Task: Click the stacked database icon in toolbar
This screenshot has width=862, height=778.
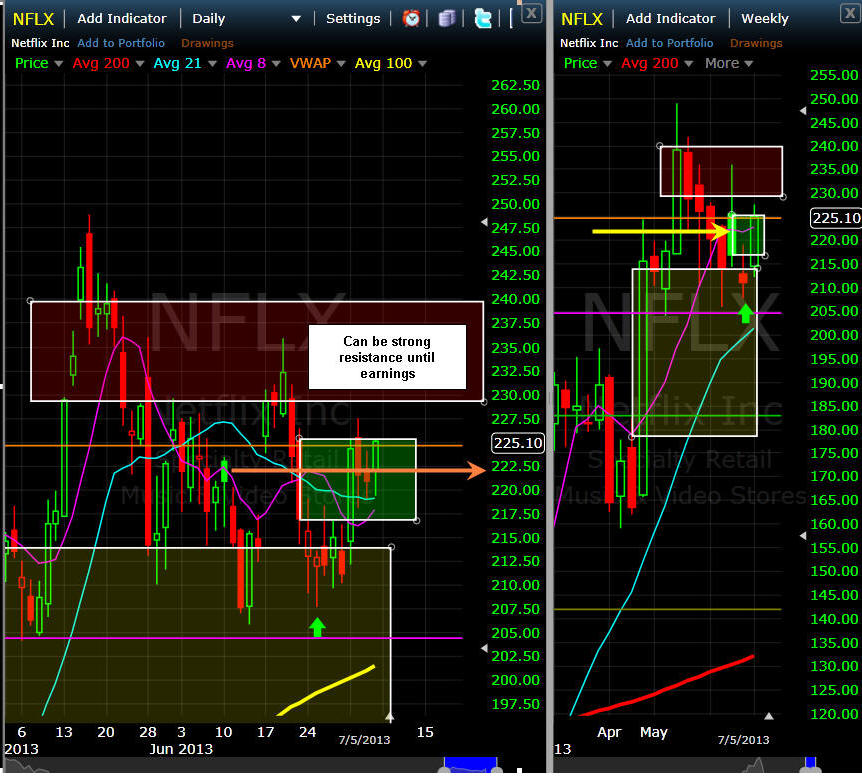Action: click(x=446, y=19)
